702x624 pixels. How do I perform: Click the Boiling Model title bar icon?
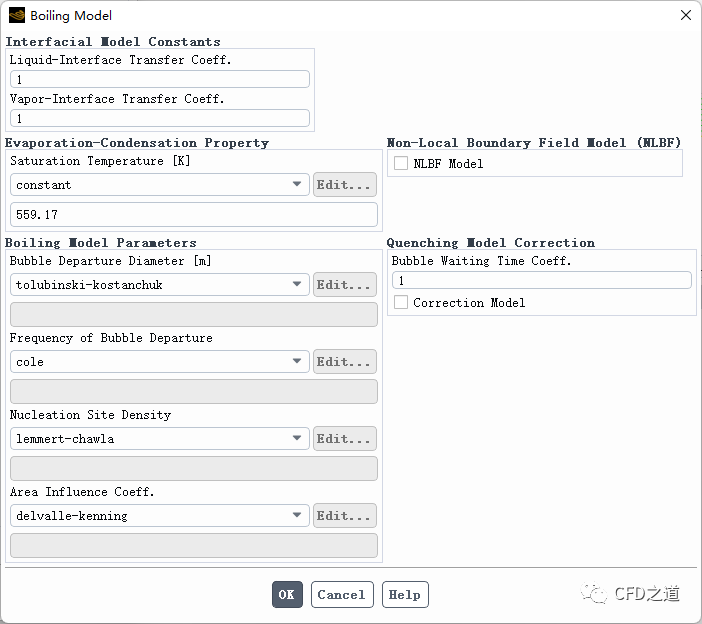[x=16, y=15]
